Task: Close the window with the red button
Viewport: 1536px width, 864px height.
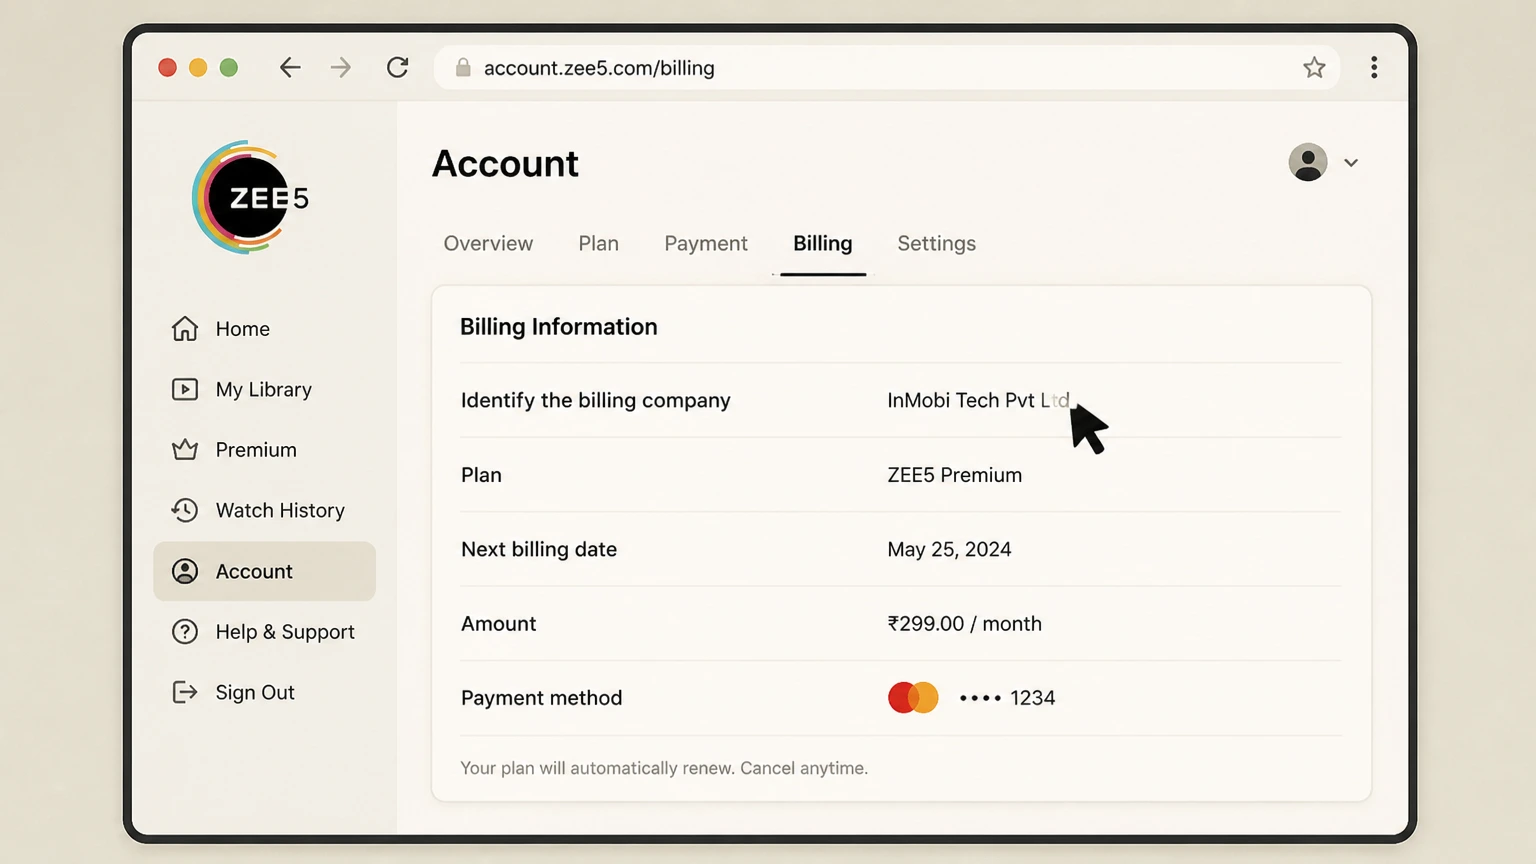Action: pyautogui.click(x=168, y=67)
